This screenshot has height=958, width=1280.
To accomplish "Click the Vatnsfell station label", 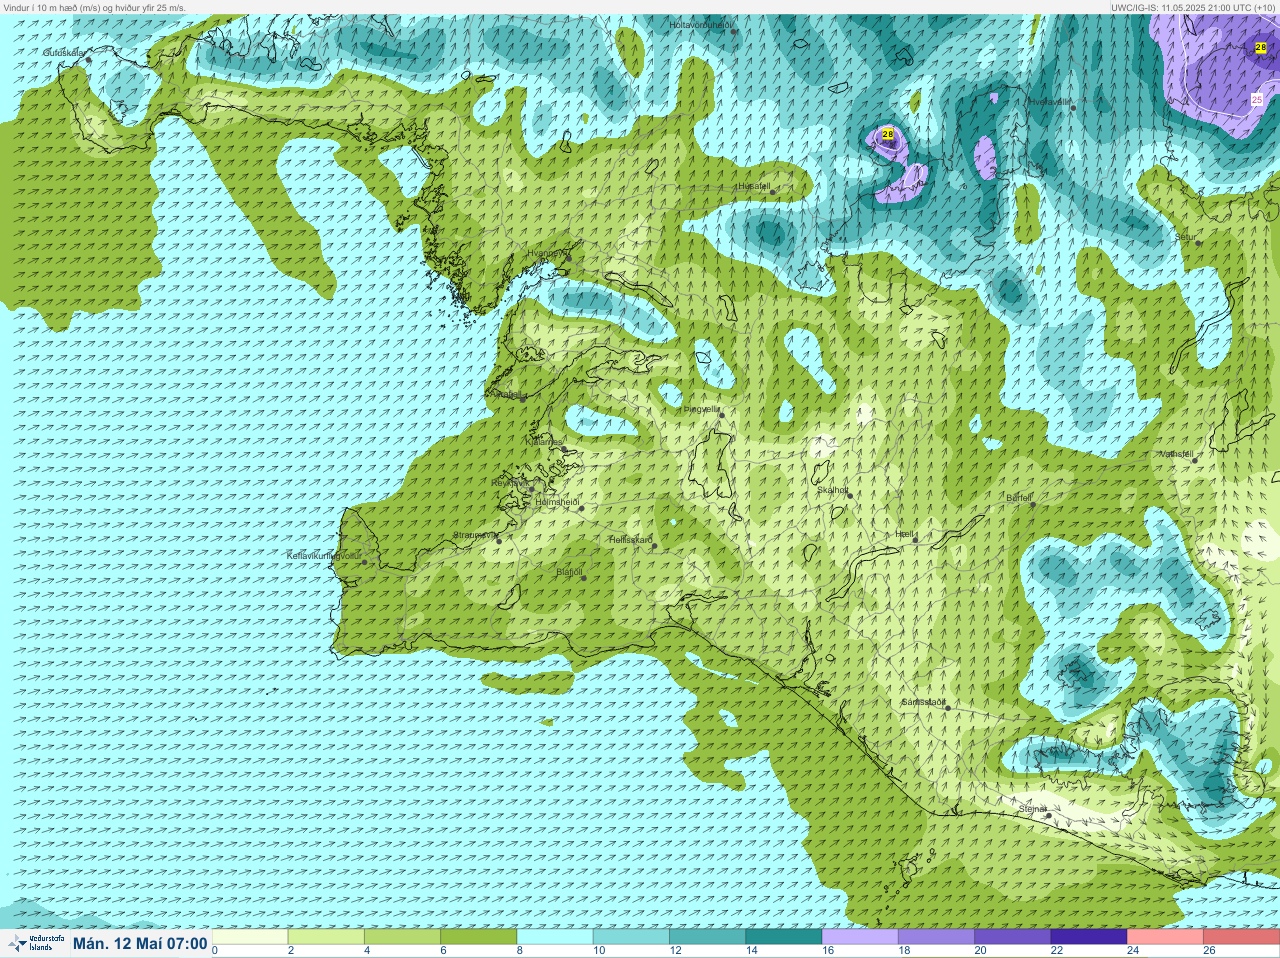I will click(x=1176, y=453).
